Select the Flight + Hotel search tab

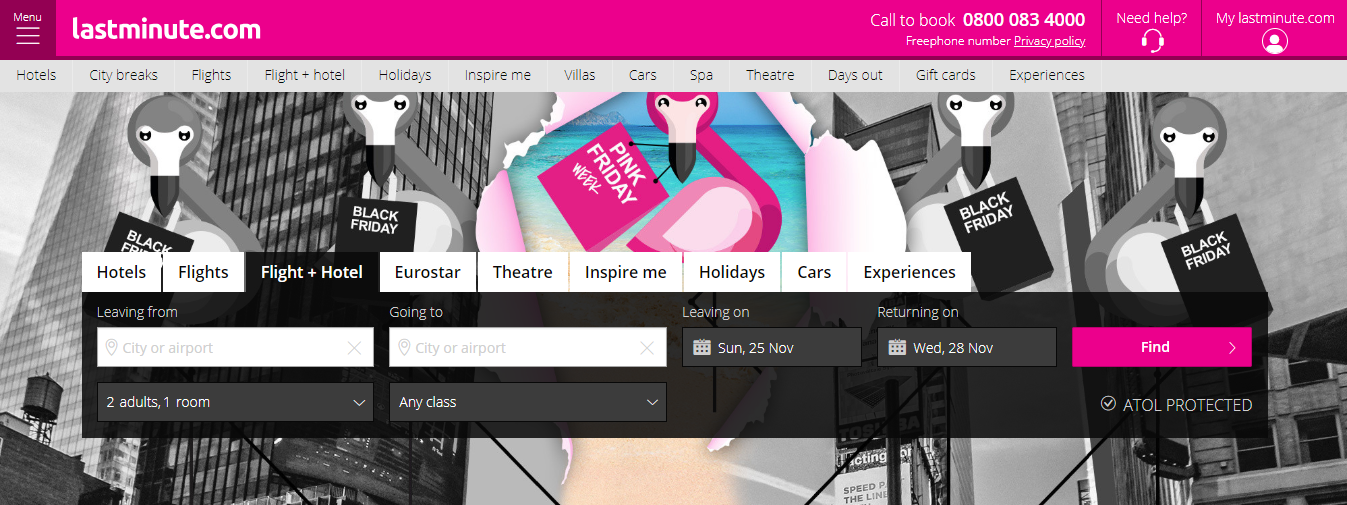tap(312, 272)
